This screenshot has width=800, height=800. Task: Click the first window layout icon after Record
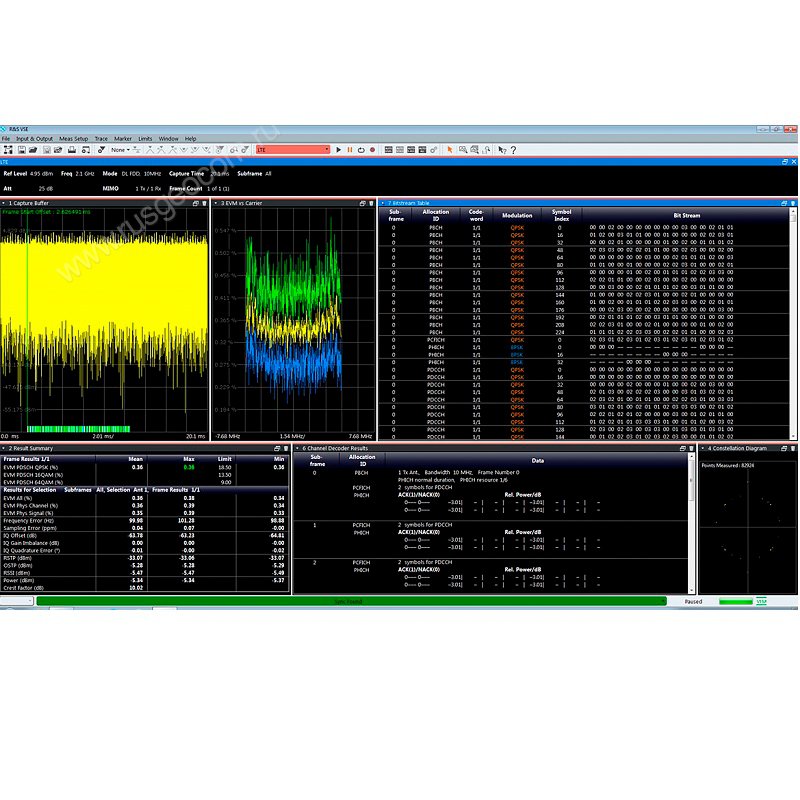(x=388, y=150)
